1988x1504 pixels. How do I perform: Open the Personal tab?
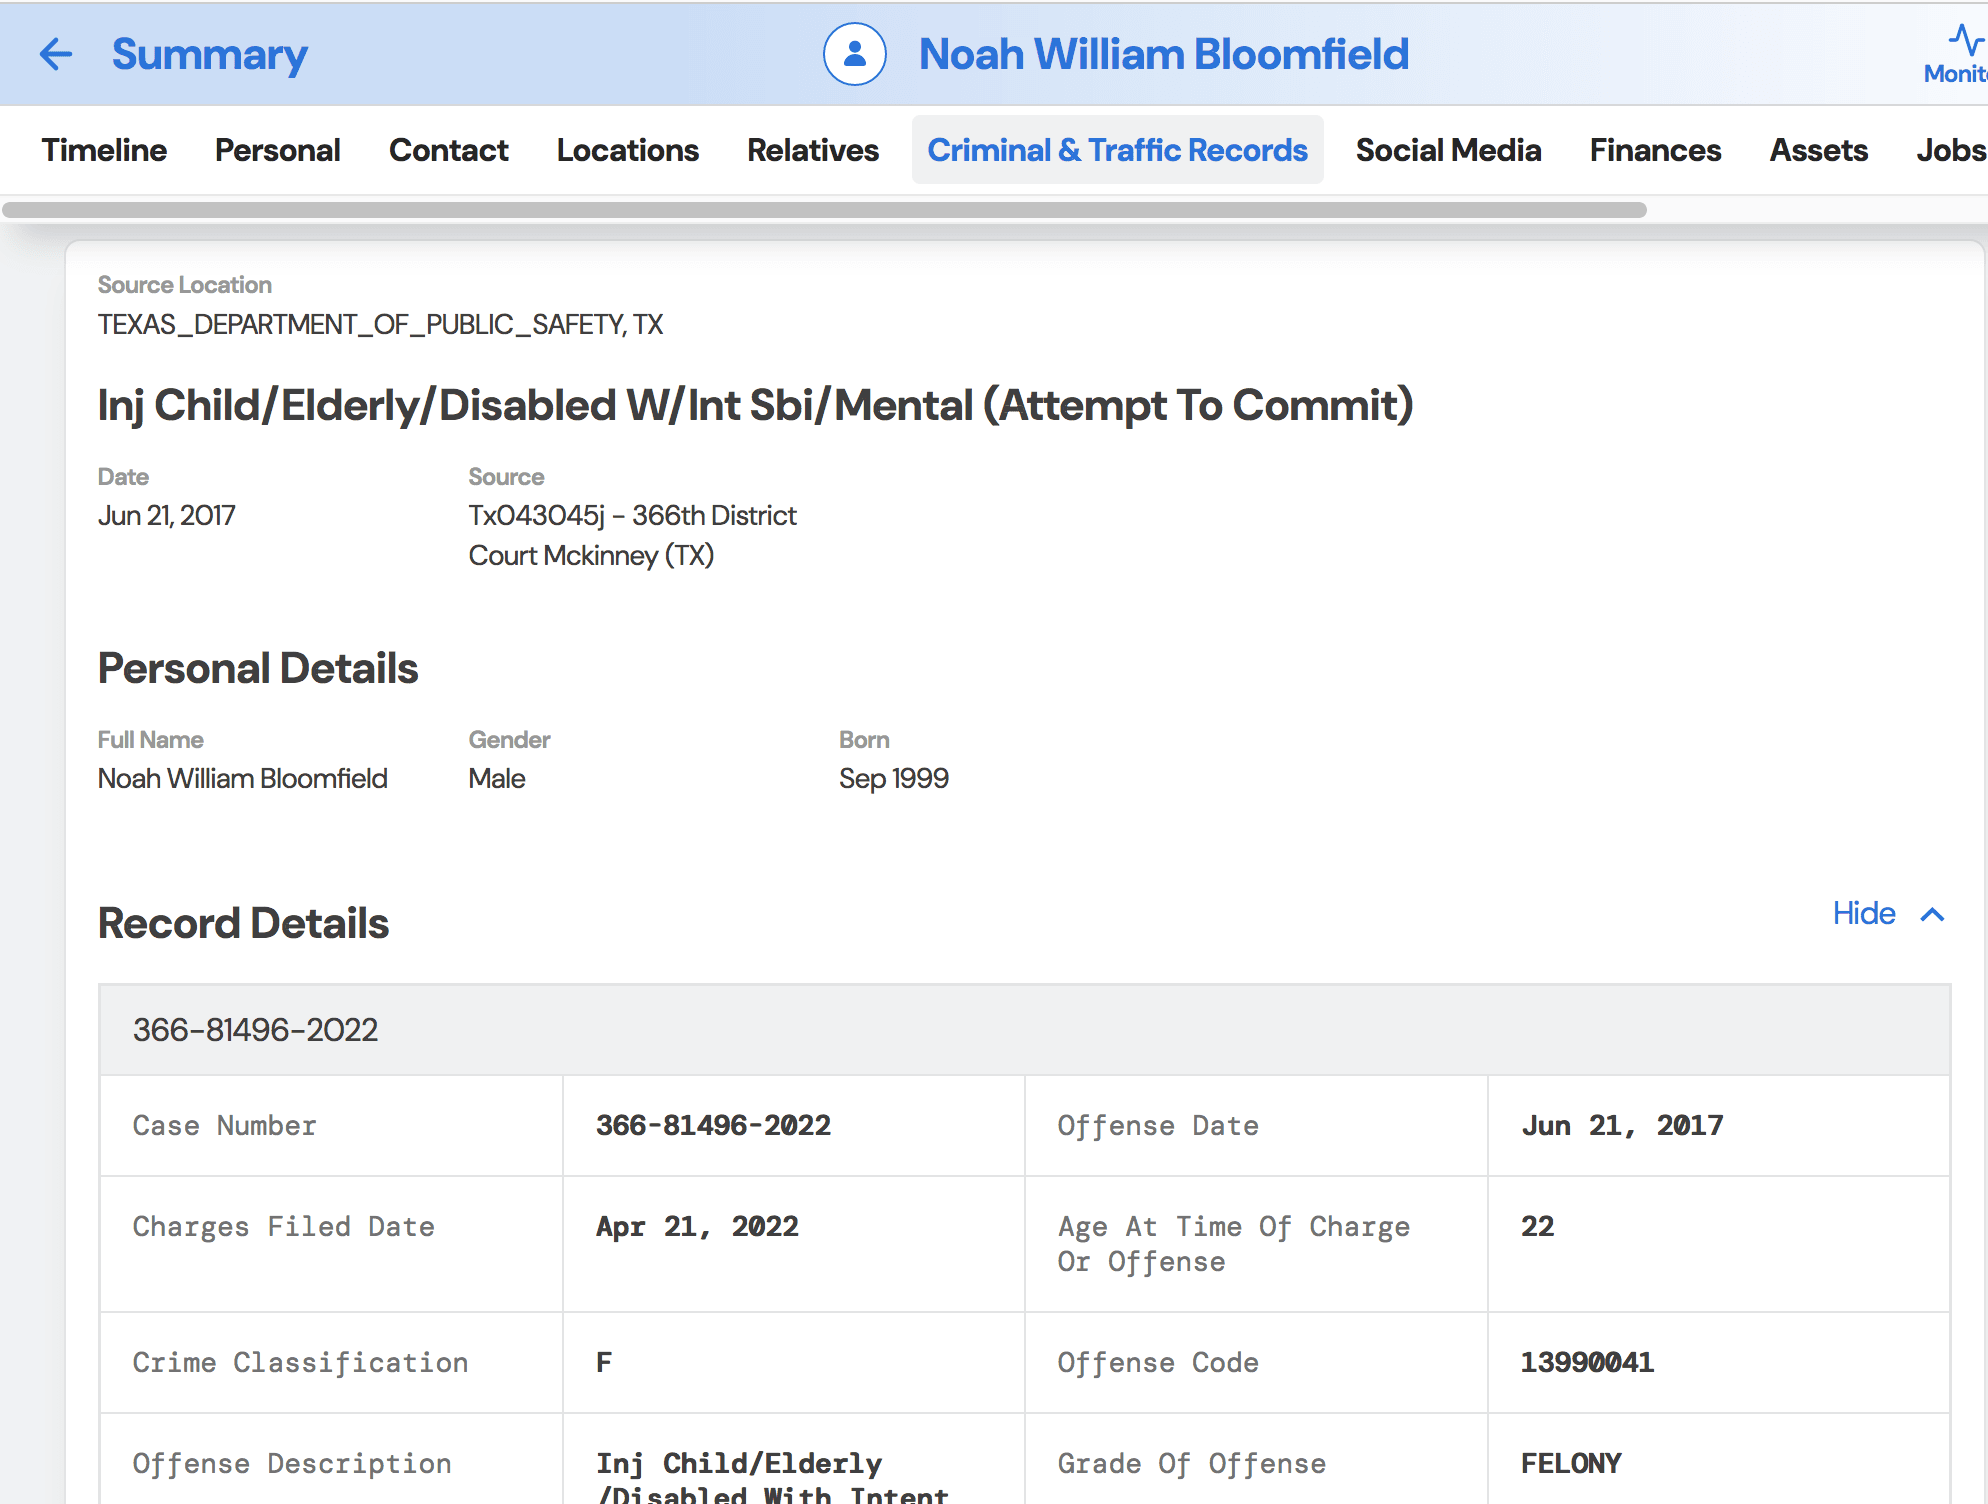point(277,150)
